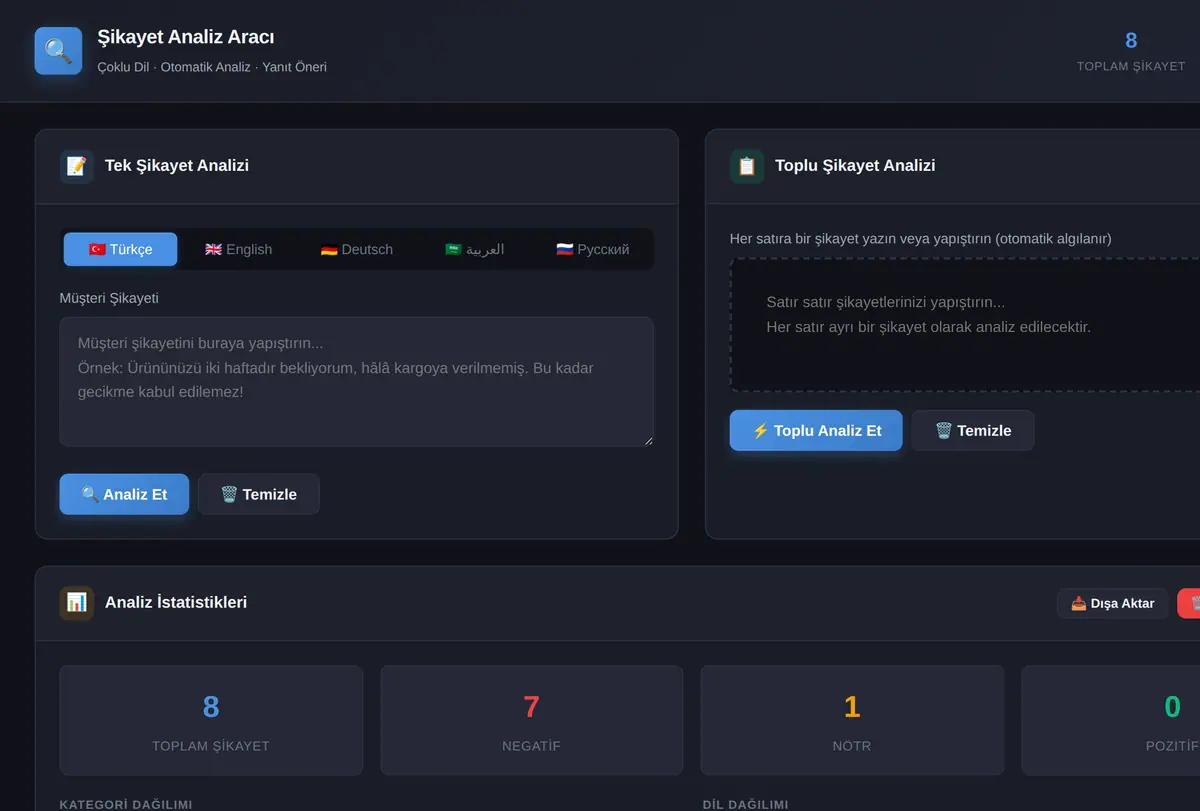This screenshot has width=1200, height=811.
Task: Click the Toplam Şikayet stat card showing 8
Action: click(x=211, y=720)
